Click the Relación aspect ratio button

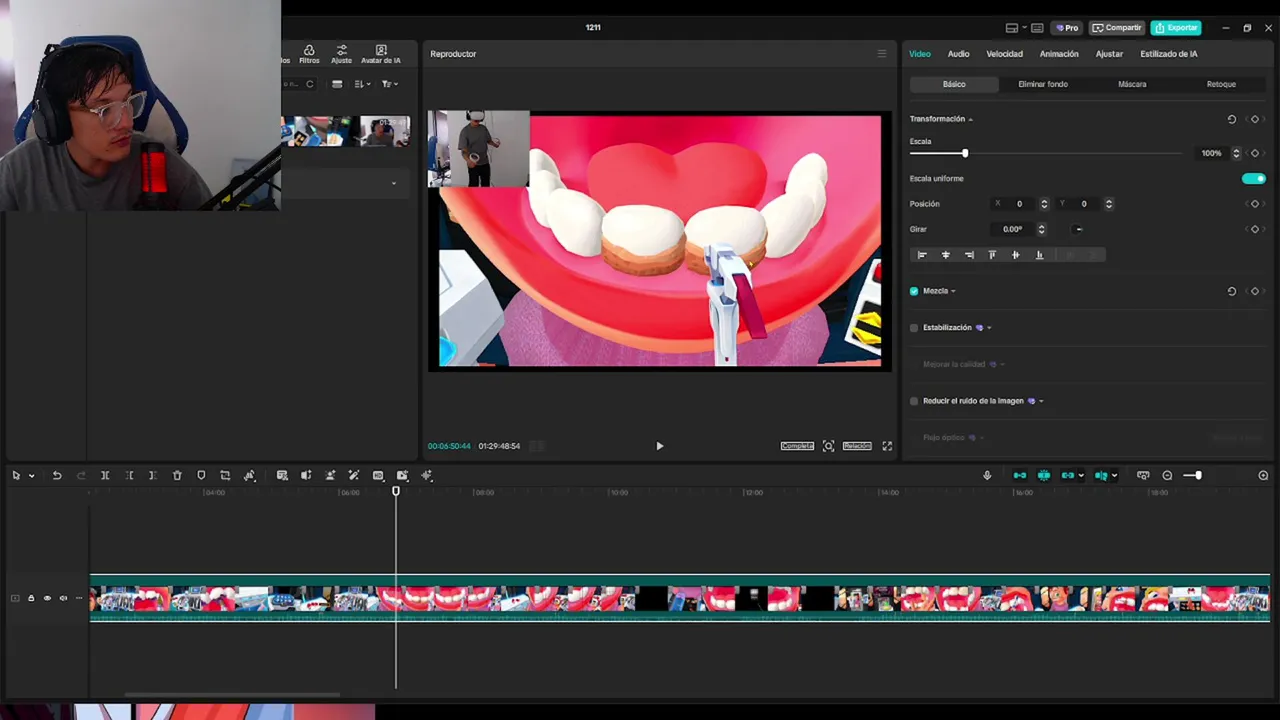coord(857,446)
